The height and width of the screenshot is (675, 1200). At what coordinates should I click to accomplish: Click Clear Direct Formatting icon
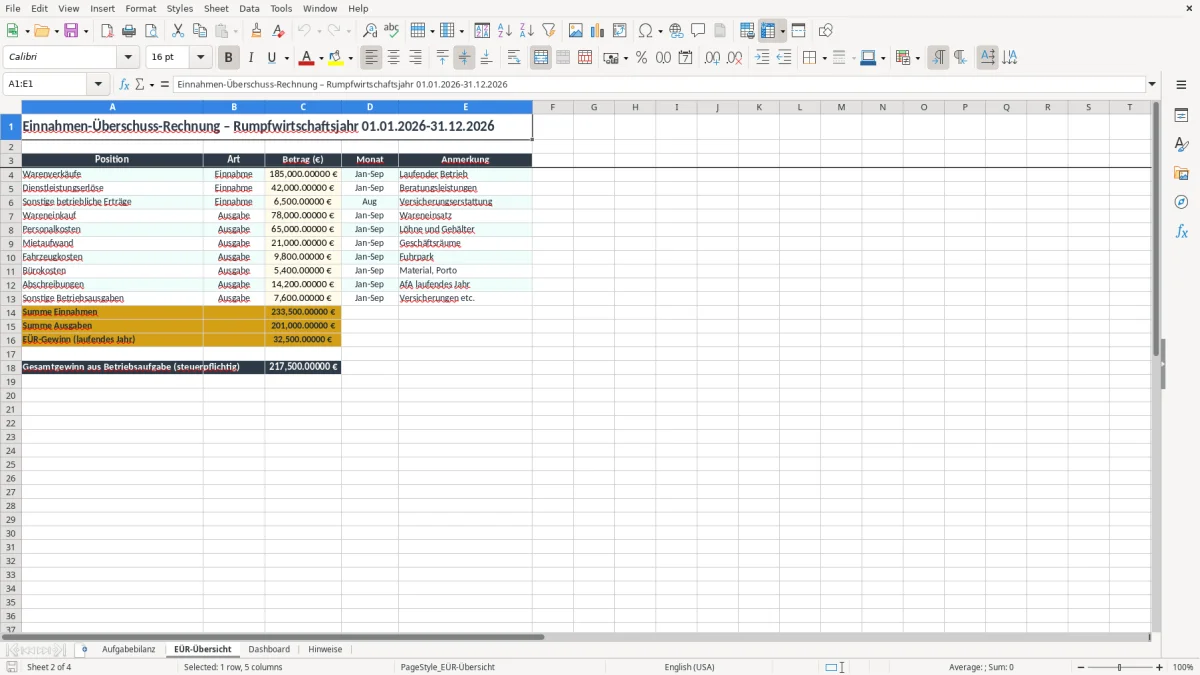coord(278,31)
